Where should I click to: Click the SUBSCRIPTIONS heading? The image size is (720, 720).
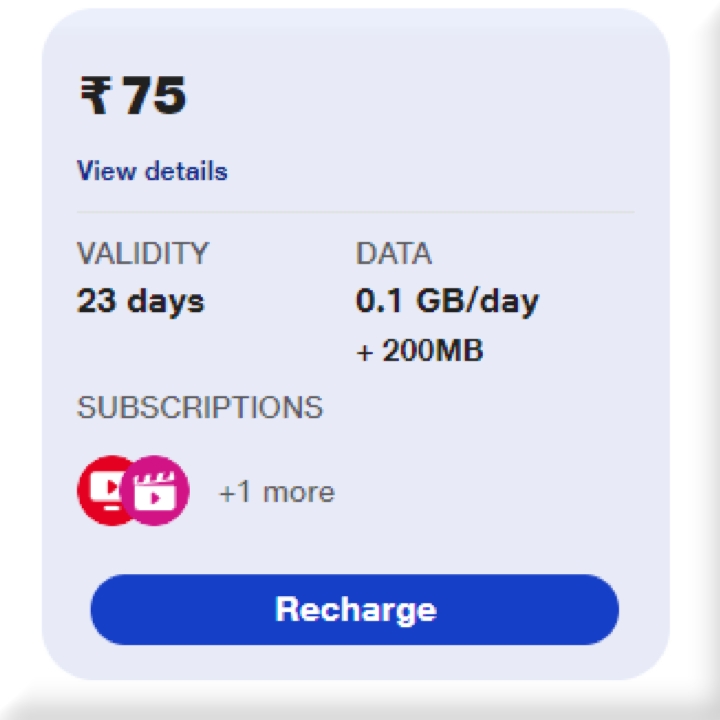200,407
